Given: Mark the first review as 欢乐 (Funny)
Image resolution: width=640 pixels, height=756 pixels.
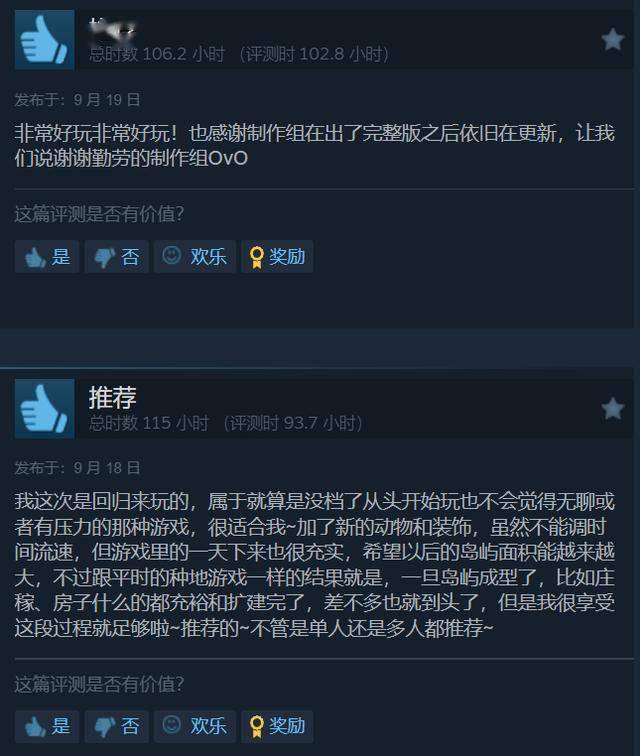Looking at the screenshot, I should point(195,256).
